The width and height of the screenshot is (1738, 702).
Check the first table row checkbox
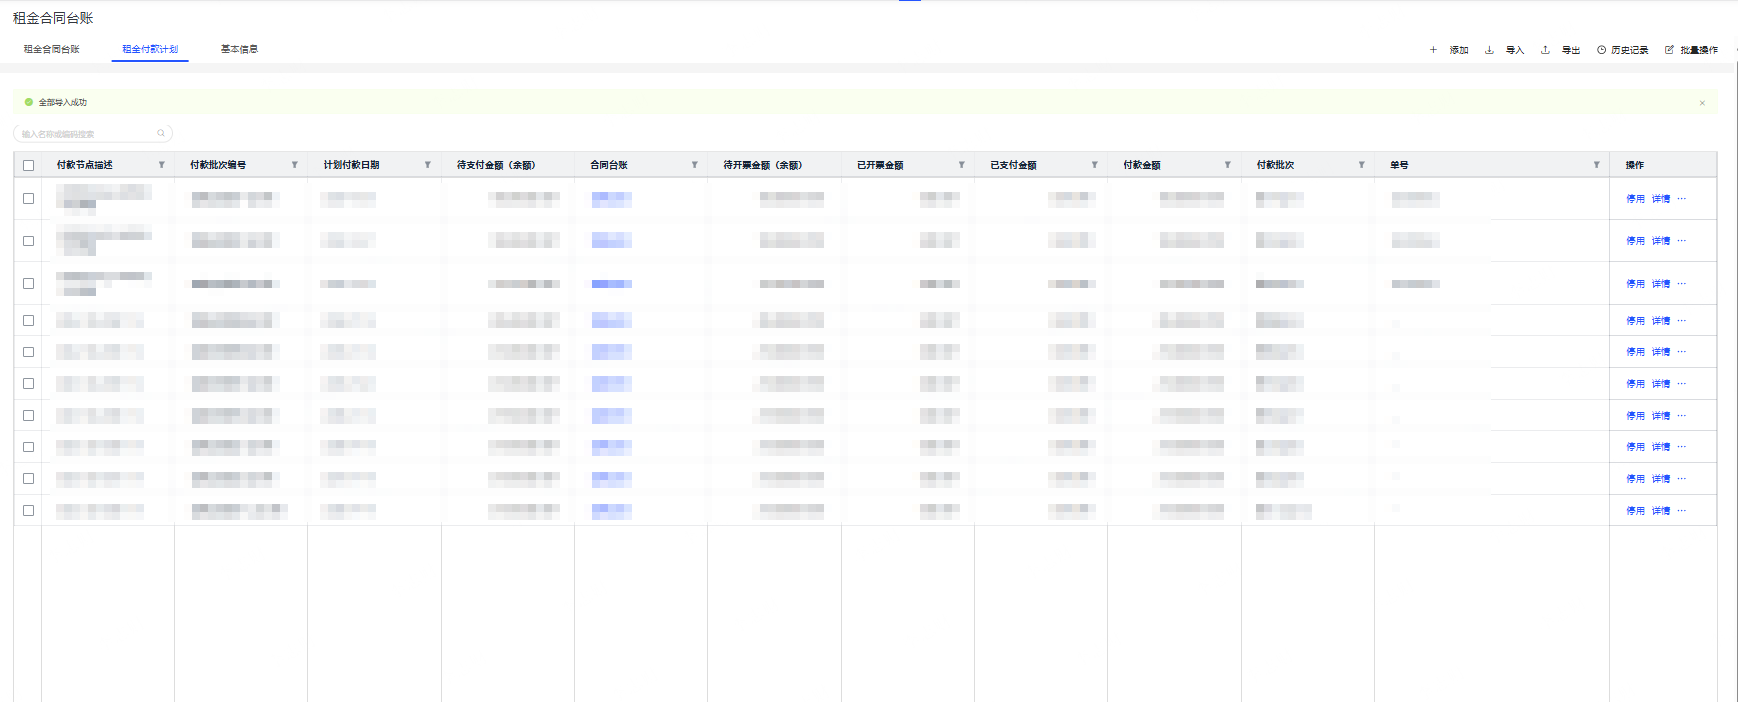(x=29, y=199)
